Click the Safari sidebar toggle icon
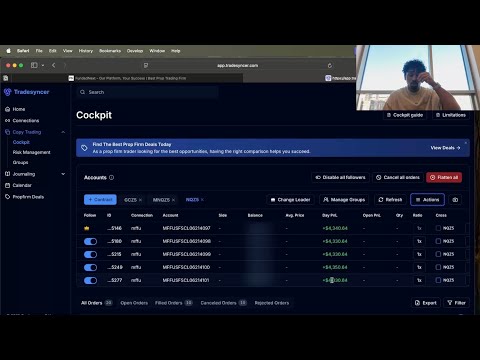 pyautogui.click(x=34, y=65)
